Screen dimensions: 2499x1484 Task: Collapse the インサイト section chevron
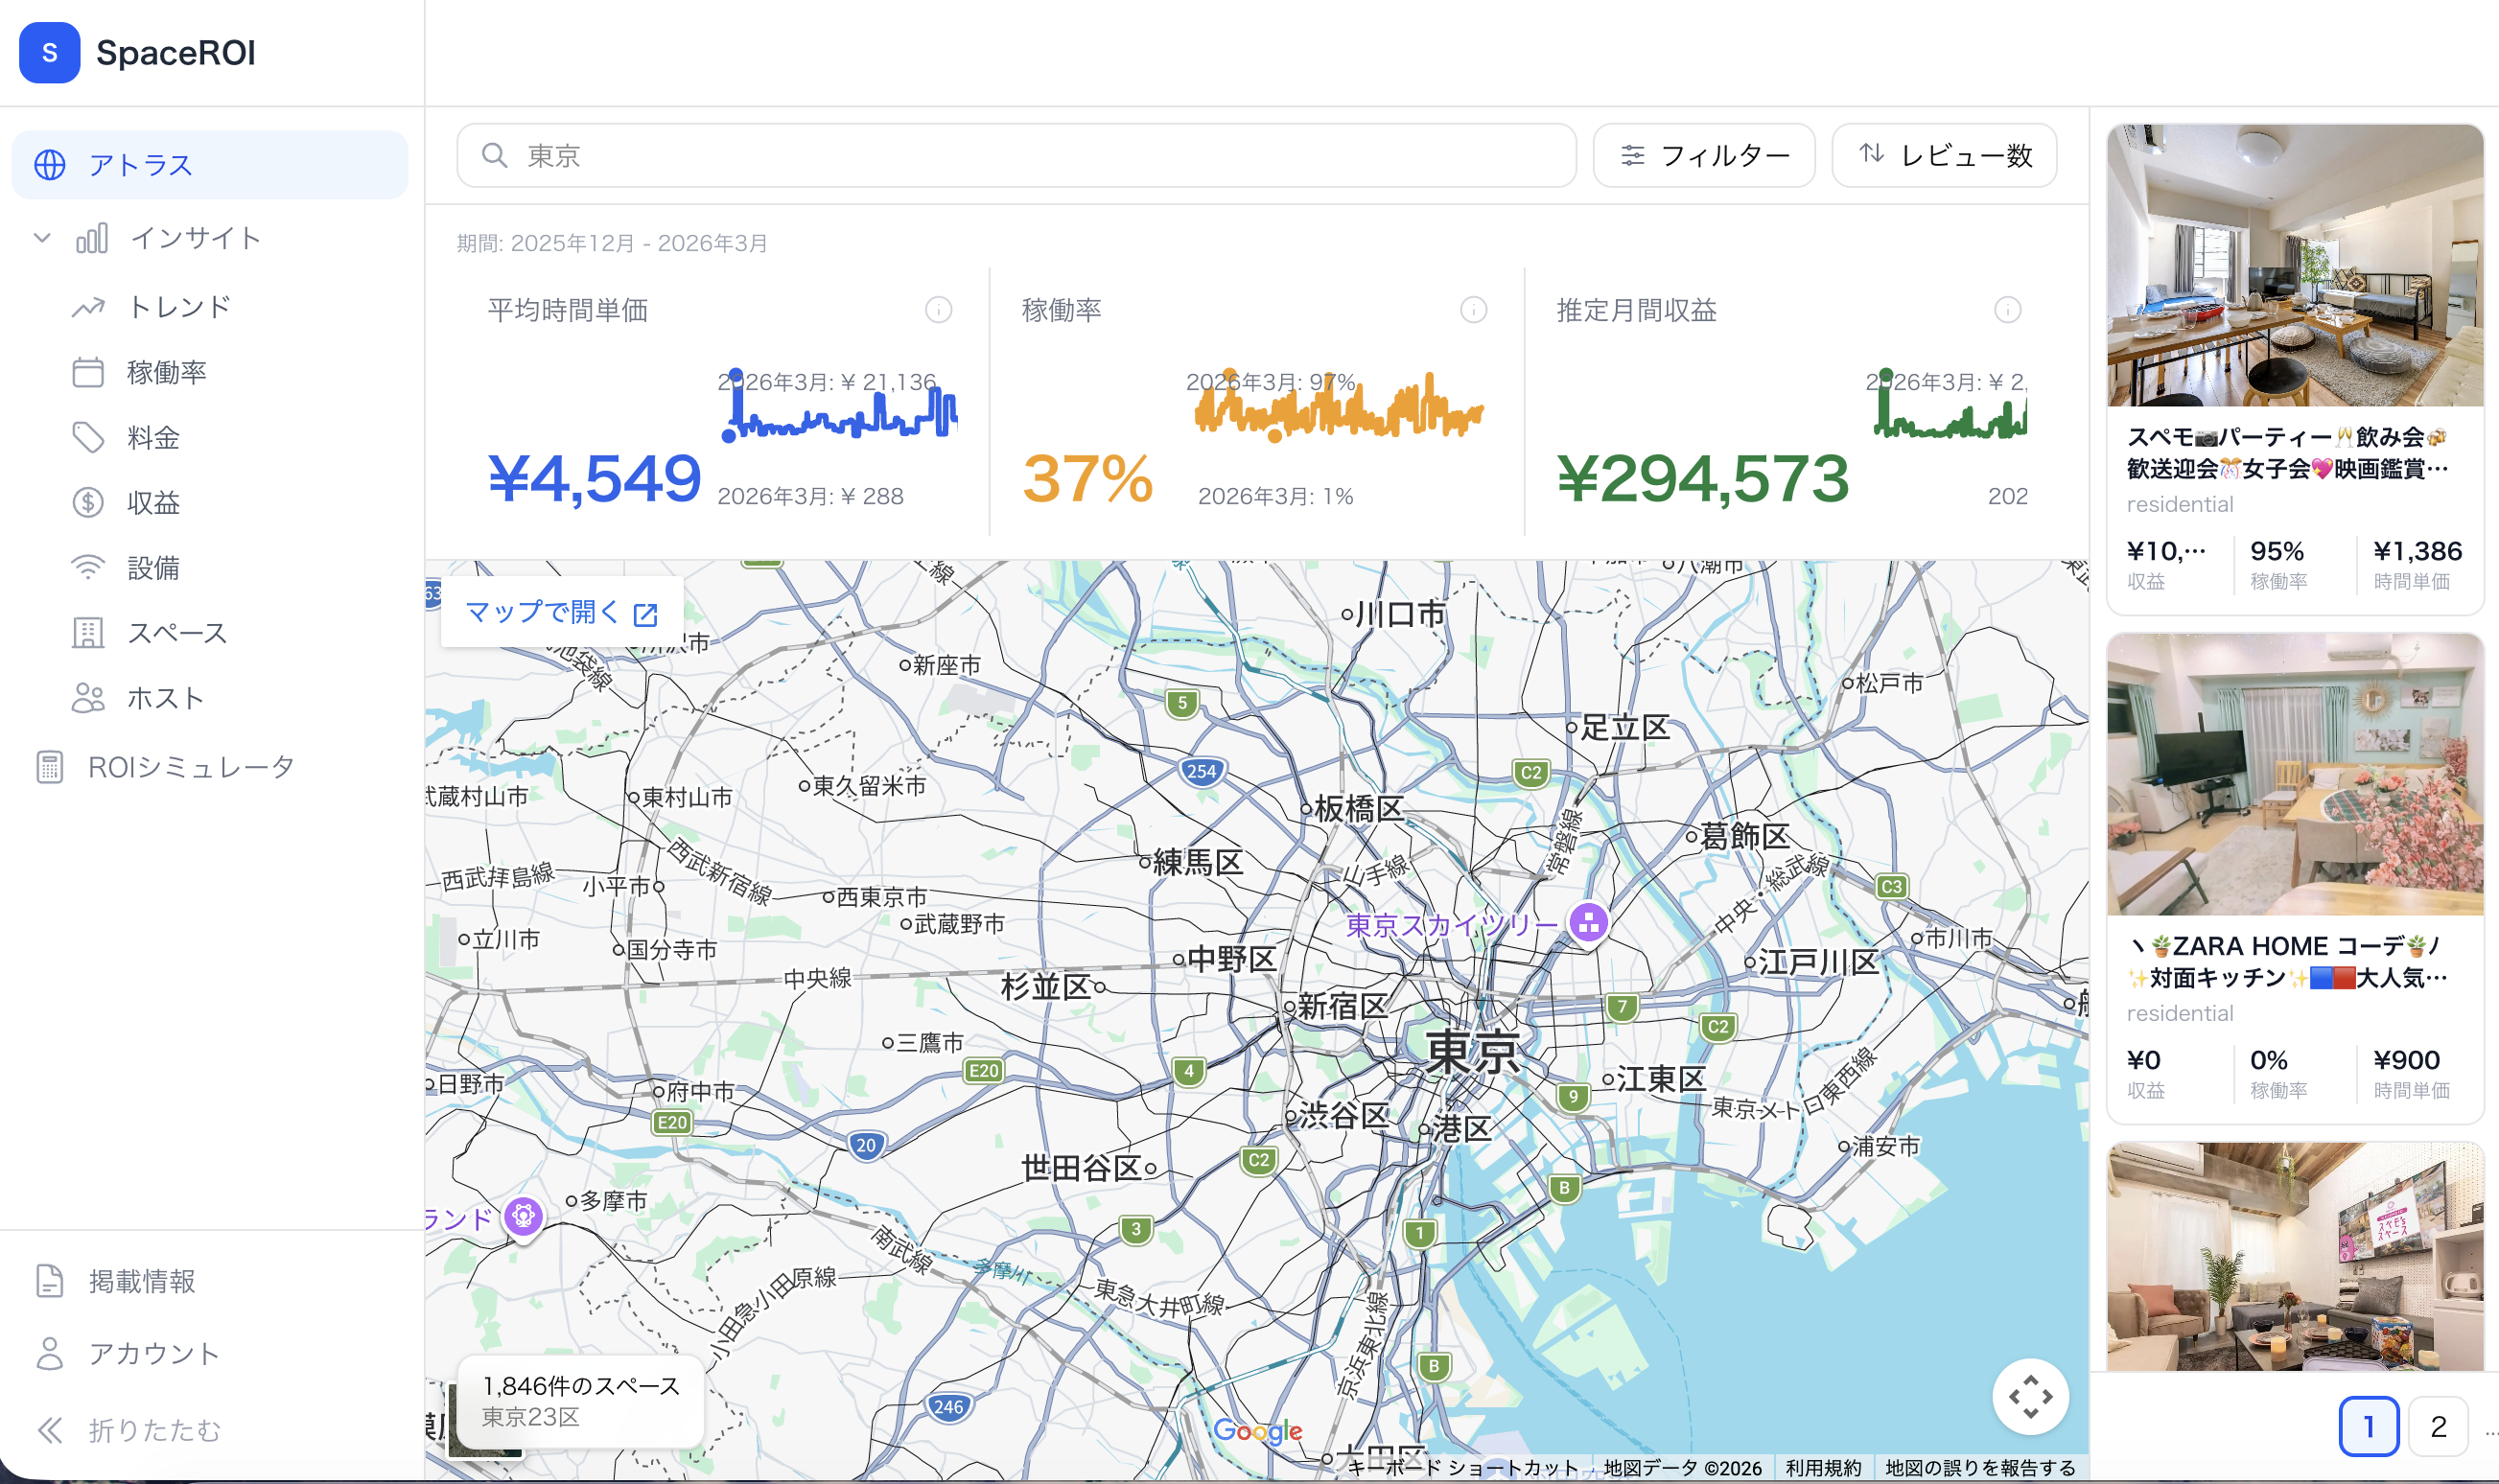[42, 238]
